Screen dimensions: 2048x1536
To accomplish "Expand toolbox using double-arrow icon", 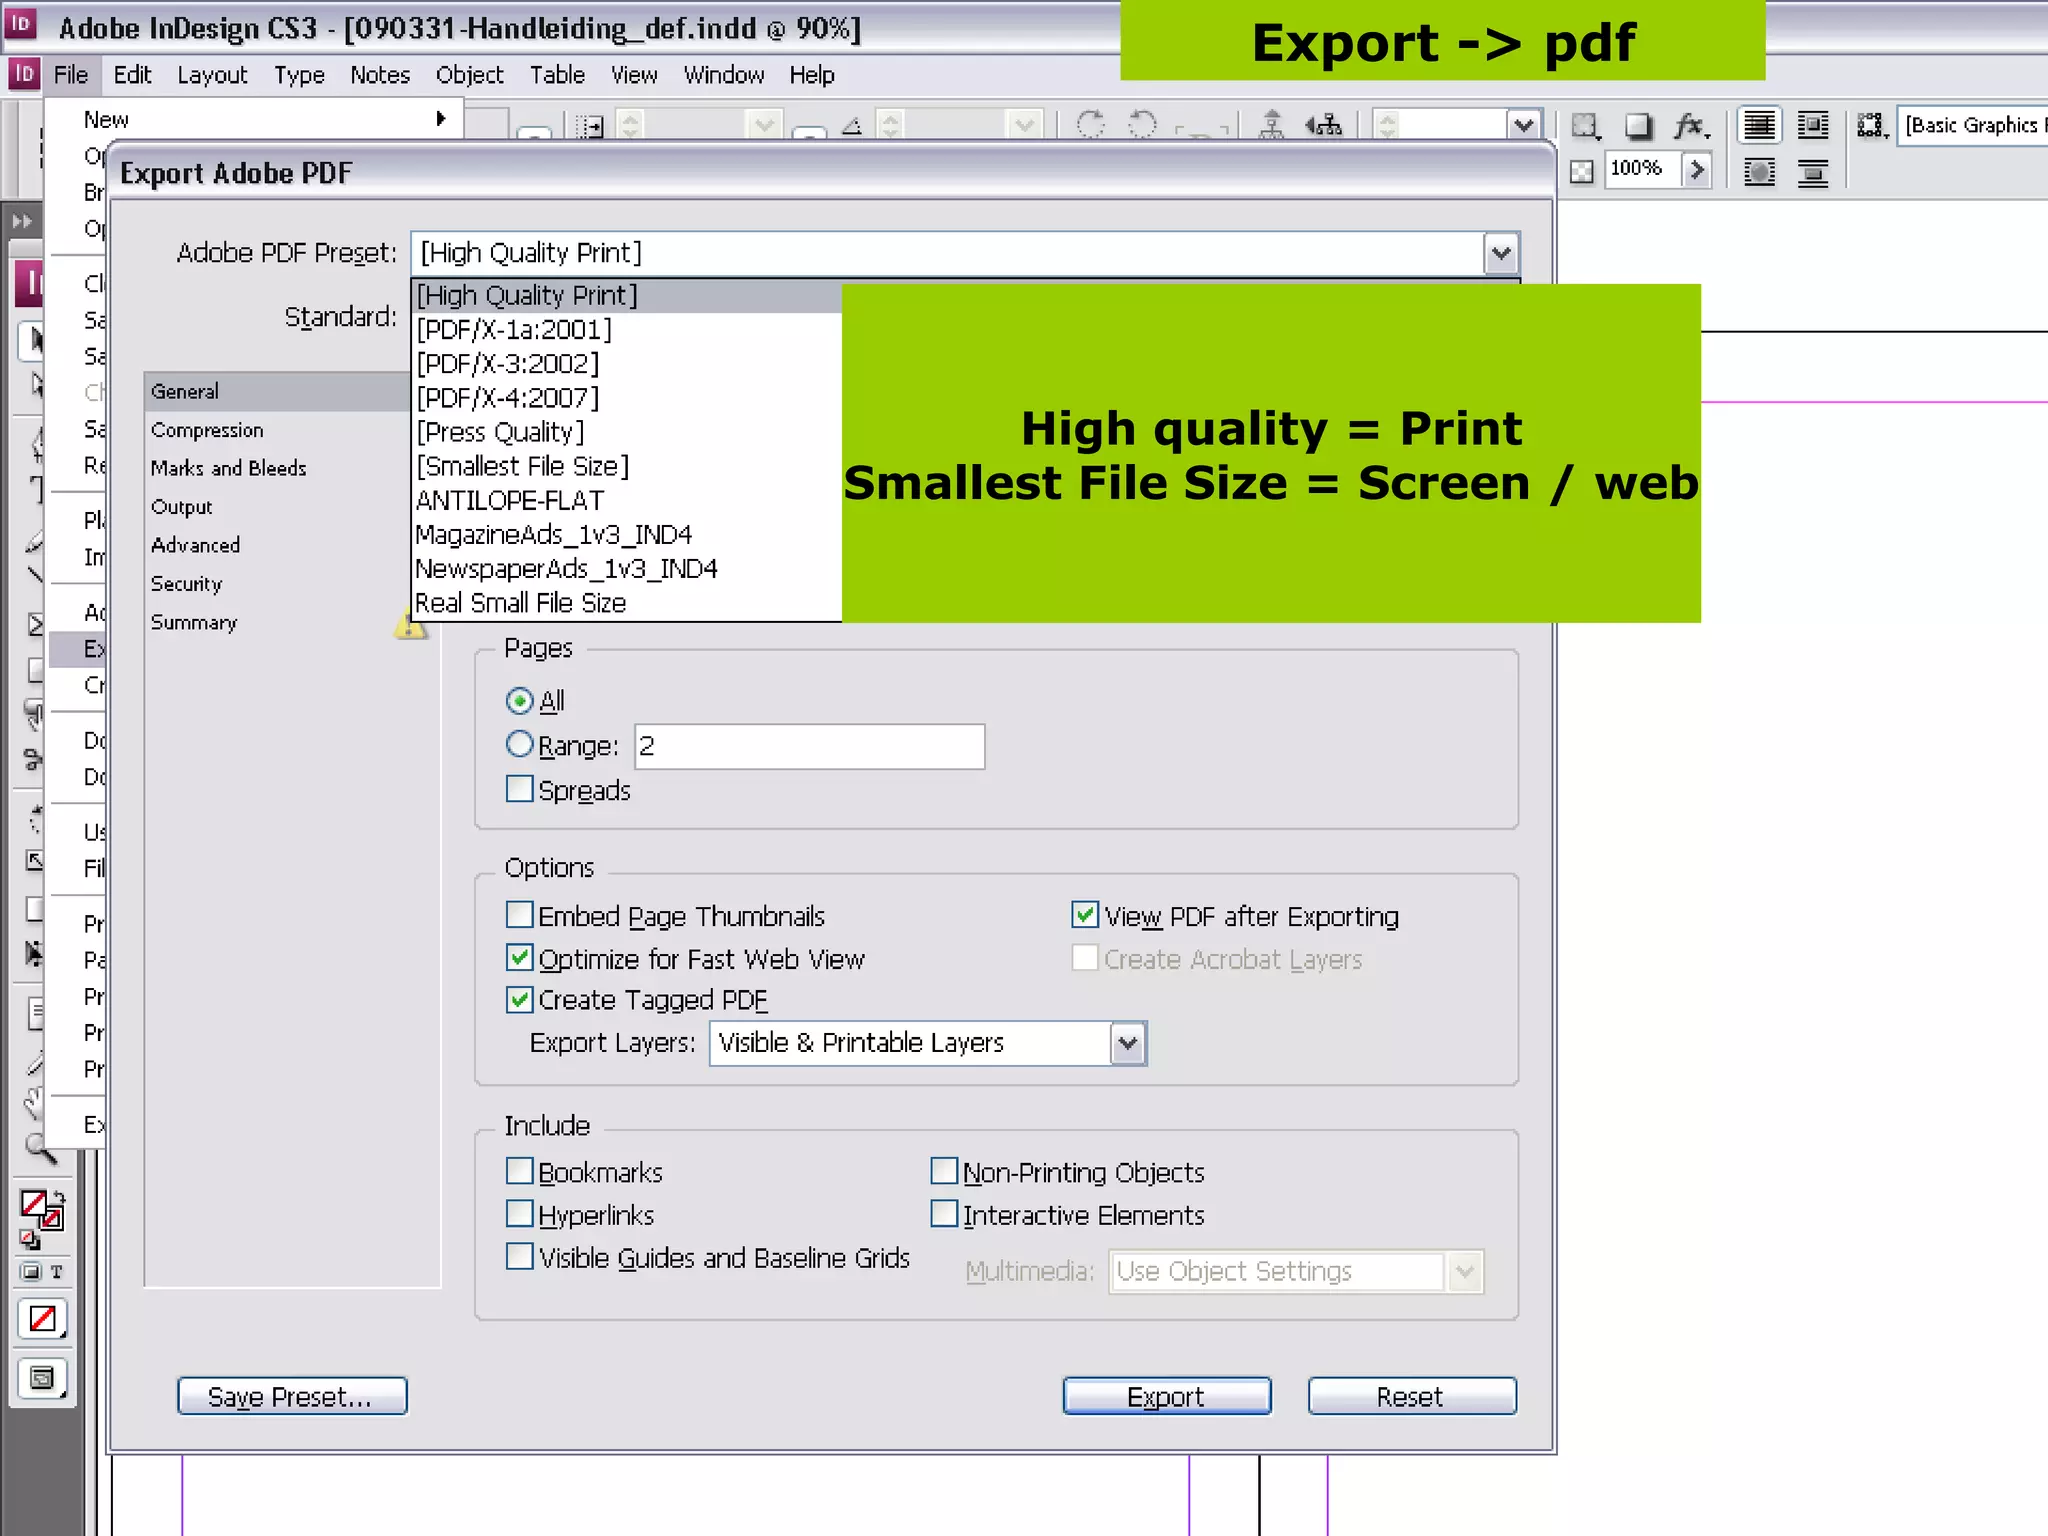I will (x=22, y=220).
